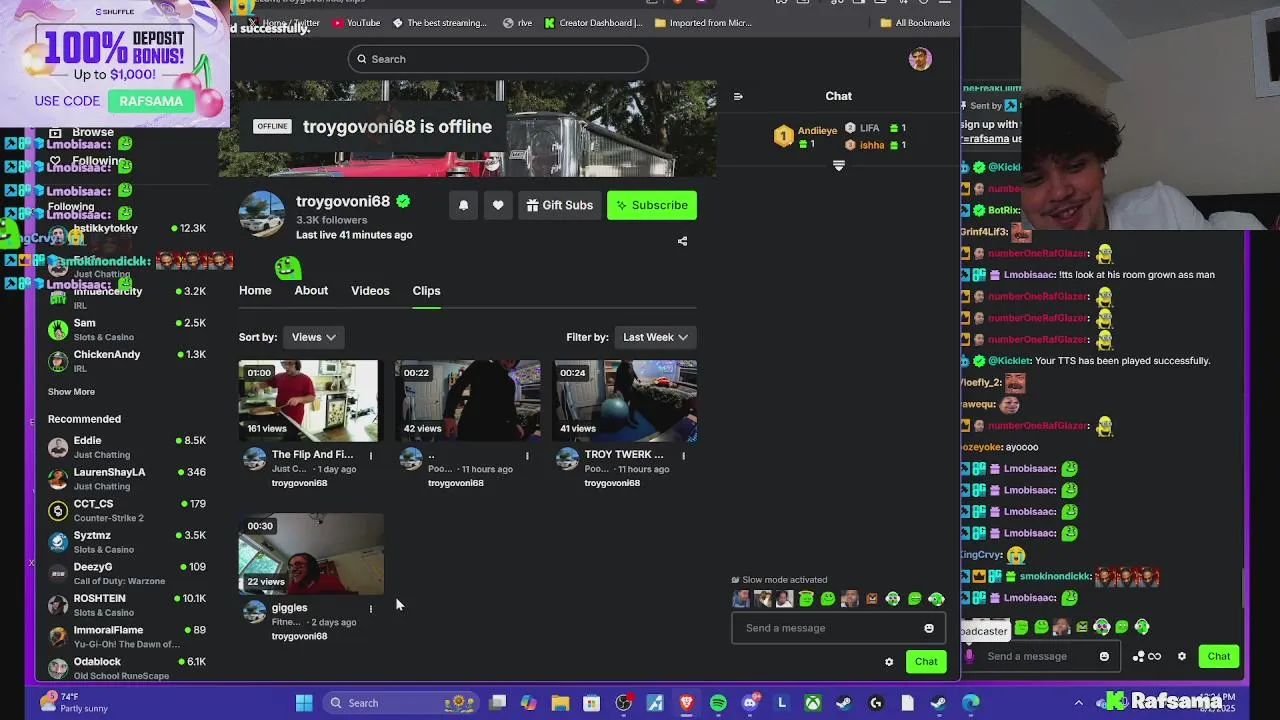
Task: Toggle notification bell for troygovoni68
Action: 463,205
